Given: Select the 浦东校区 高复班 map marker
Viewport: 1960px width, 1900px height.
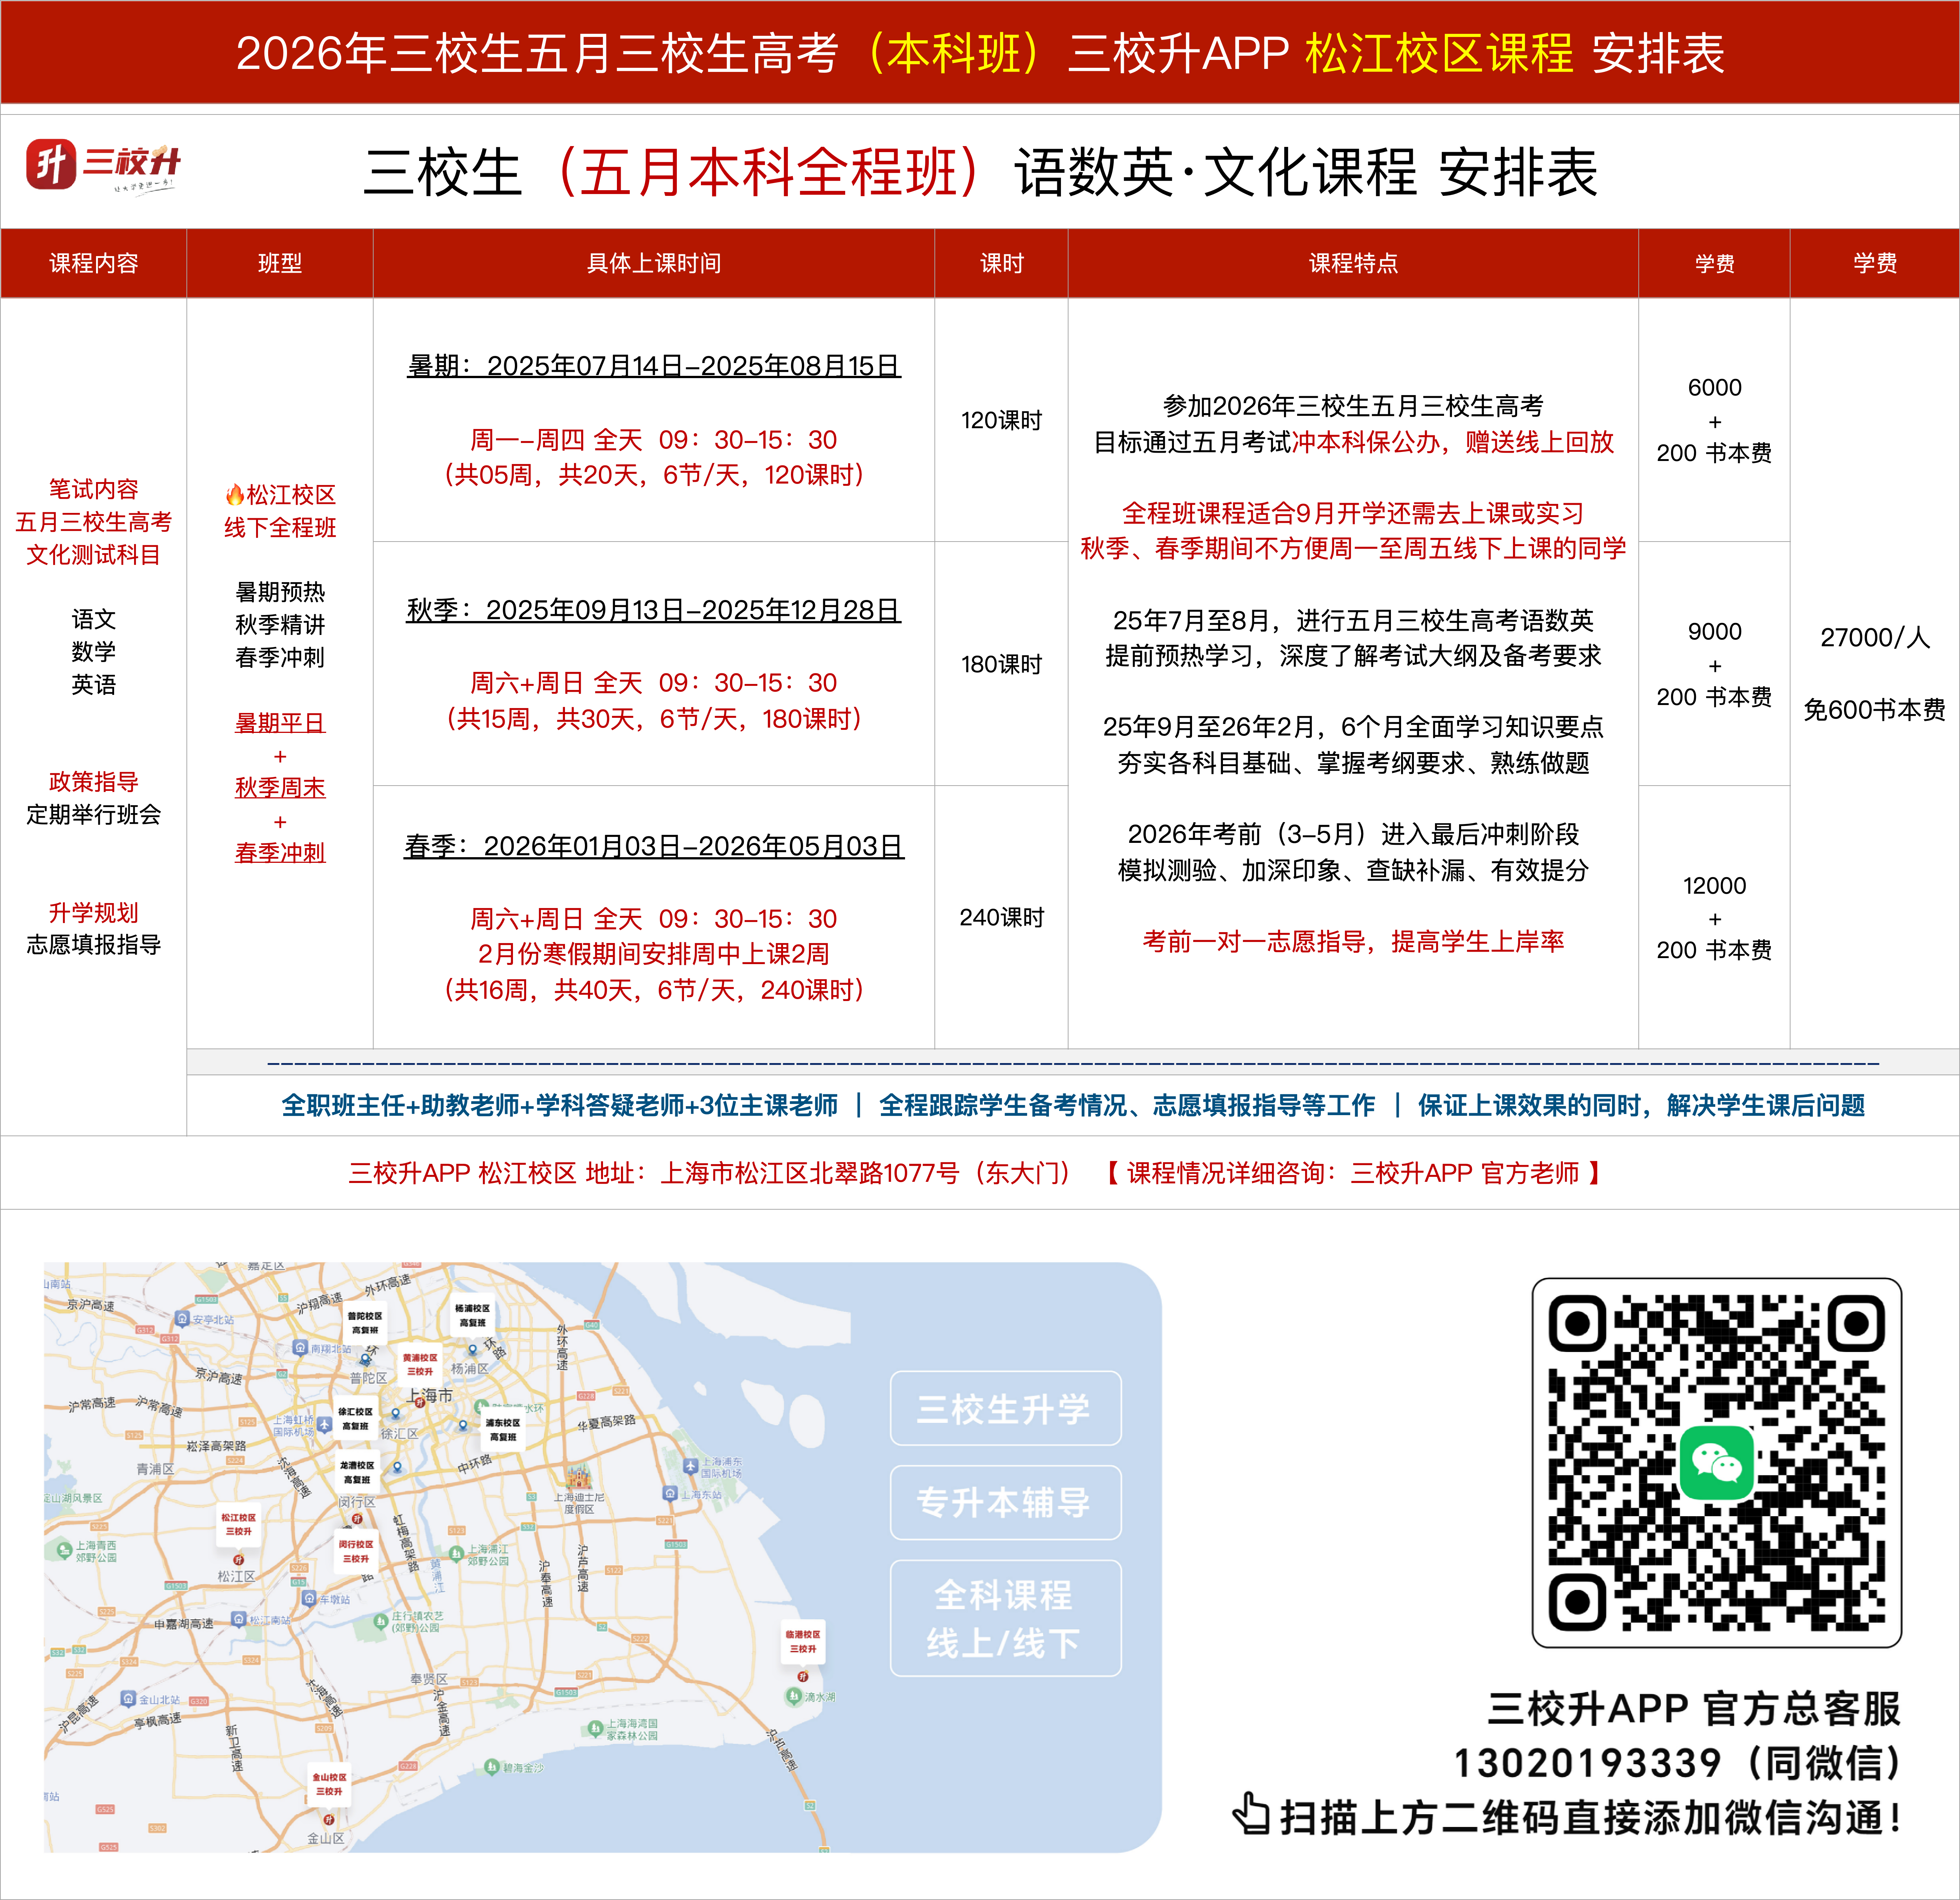Looking at the screenshot, I should point(503,1430).
